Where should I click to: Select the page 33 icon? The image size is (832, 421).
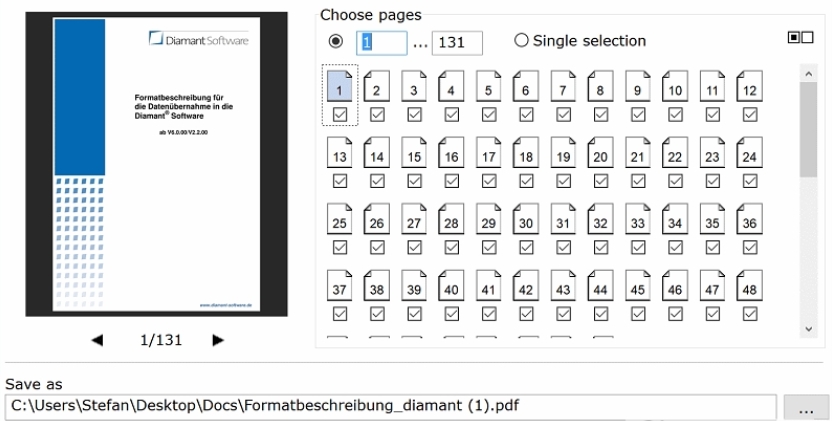(x=638, y=219)
